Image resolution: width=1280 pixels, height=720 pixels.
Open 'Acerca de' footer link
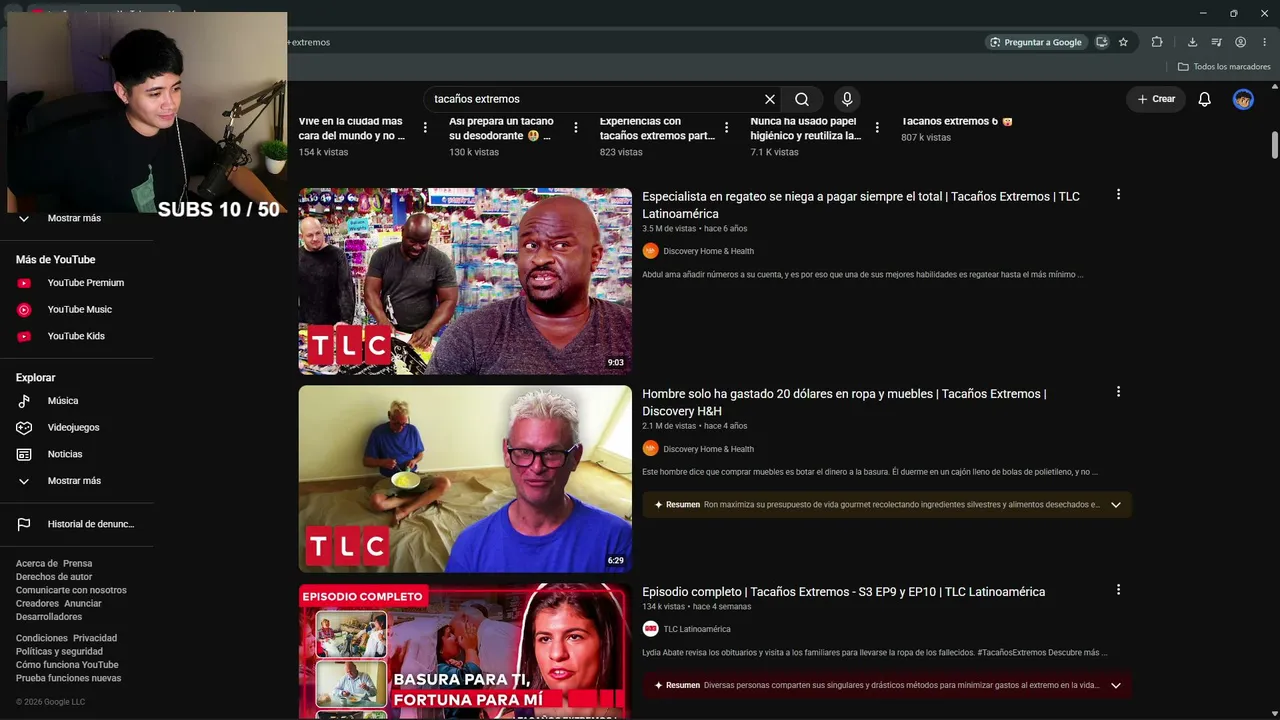coord(35,563)
